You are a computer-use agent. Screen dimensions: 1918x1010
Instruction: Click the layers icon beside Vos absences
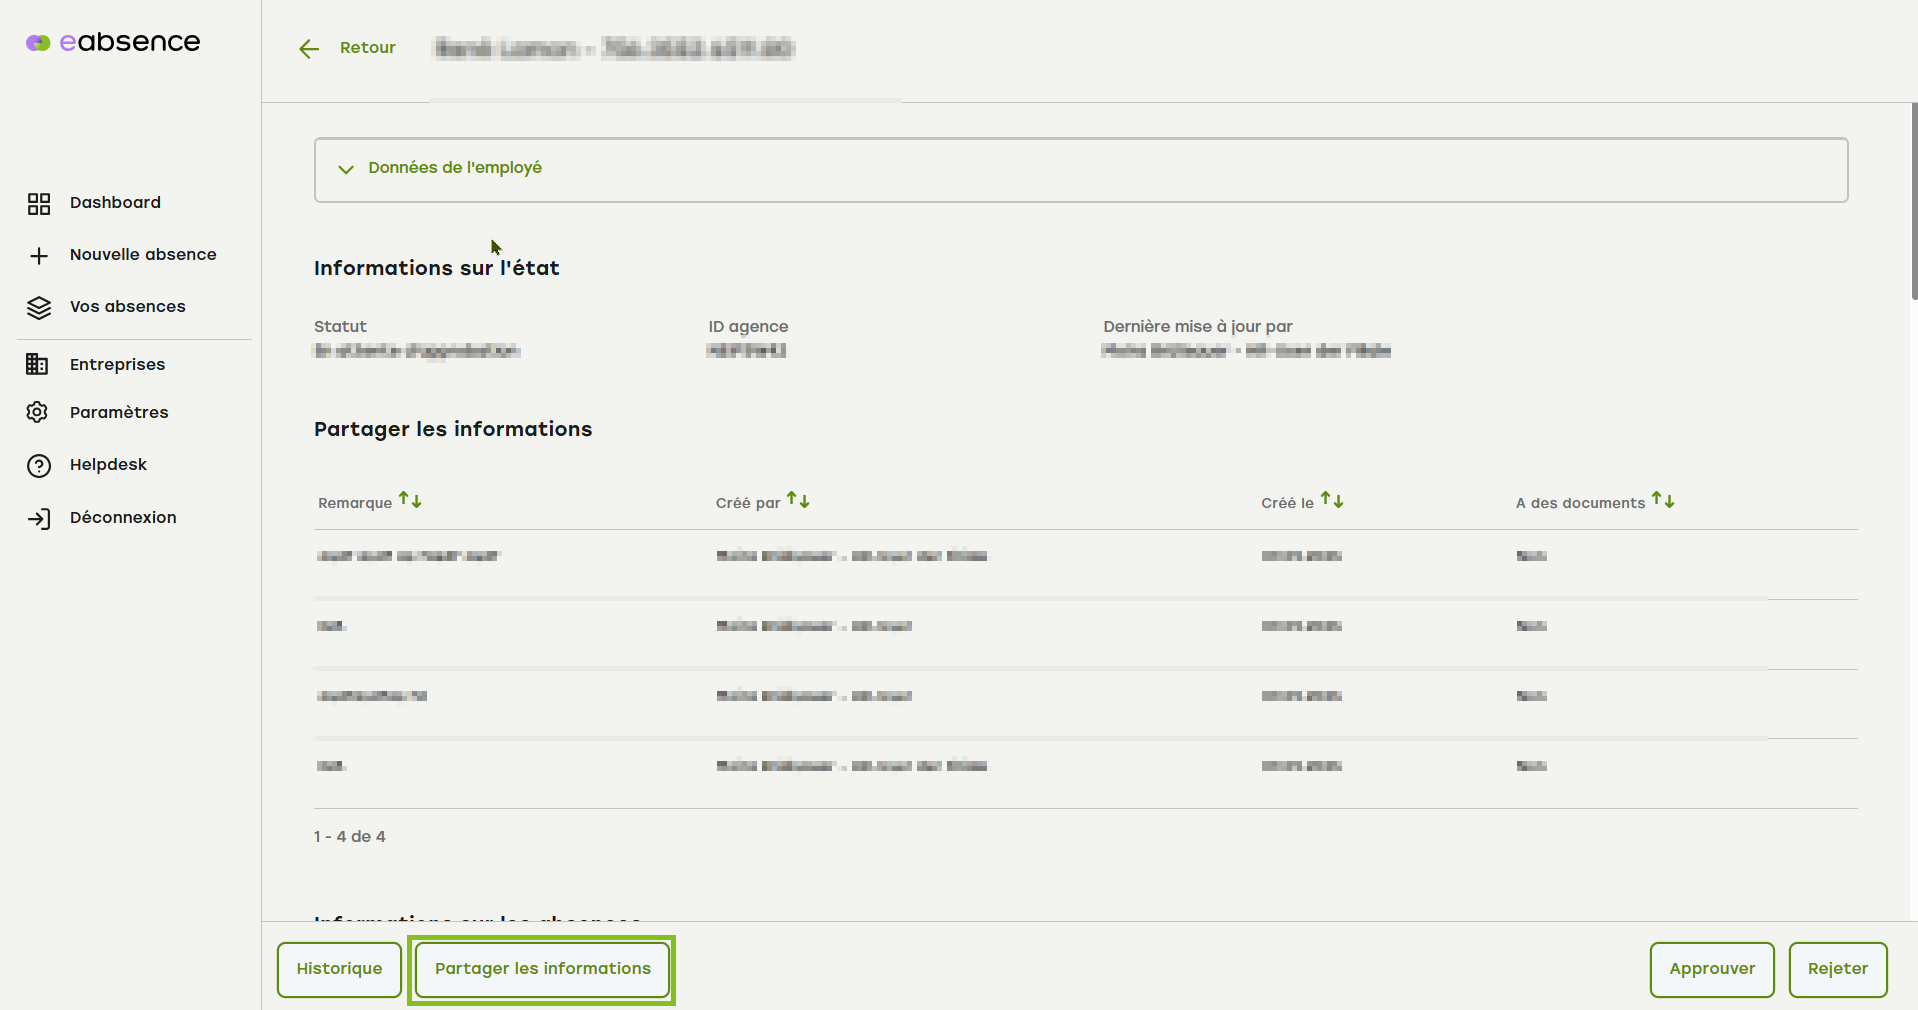click(39, 308)
